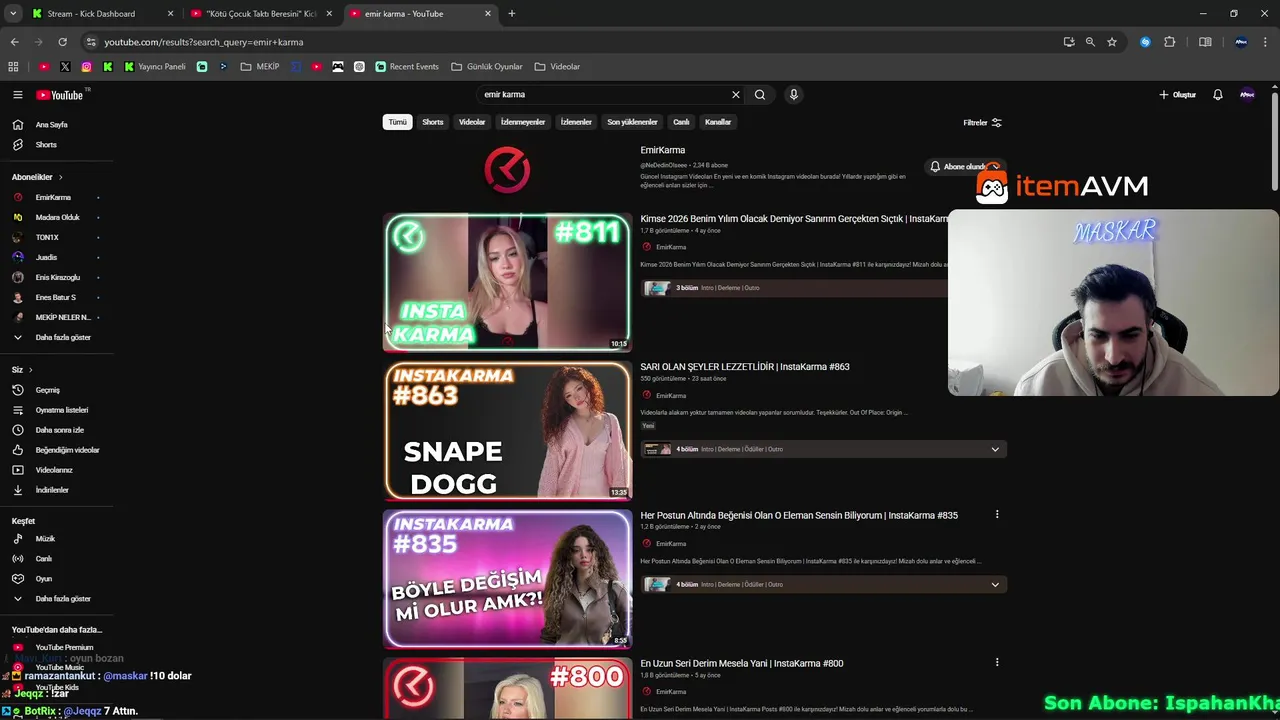Clear the search box with the X
Viewport: 1280px width, 720px height.
(x=736, y=95)
